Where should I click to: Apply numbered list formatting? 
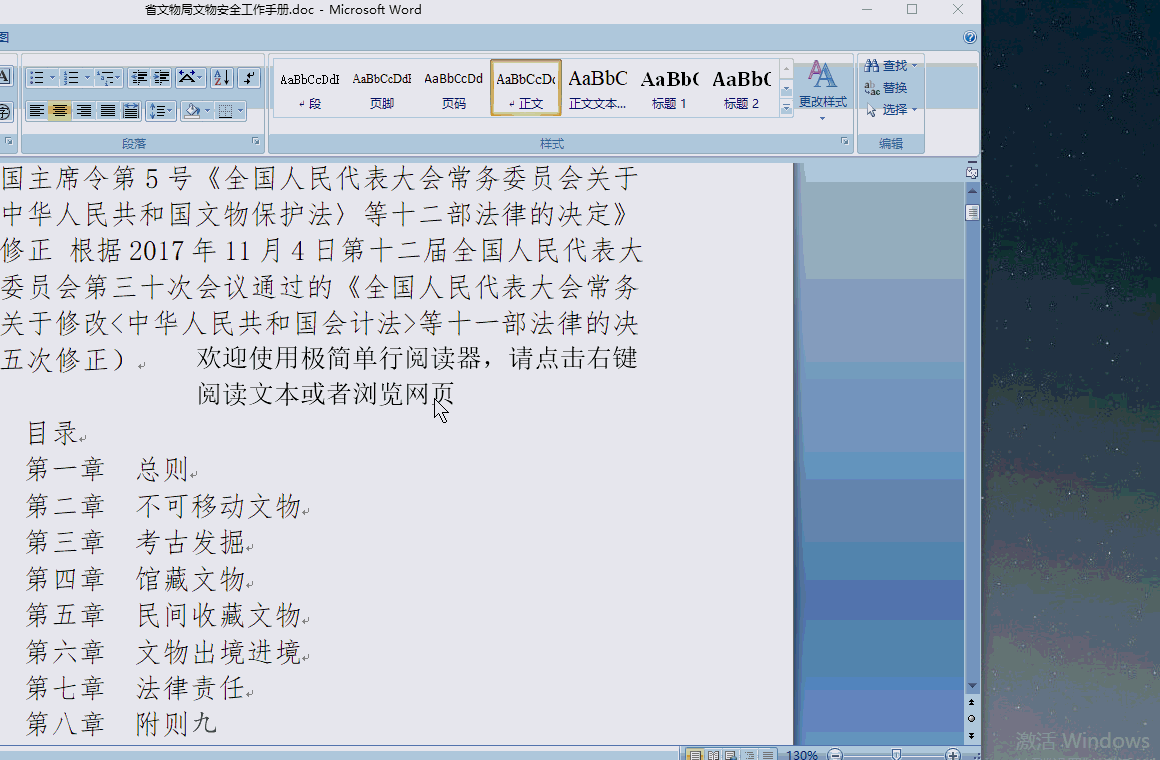(71, 78)
